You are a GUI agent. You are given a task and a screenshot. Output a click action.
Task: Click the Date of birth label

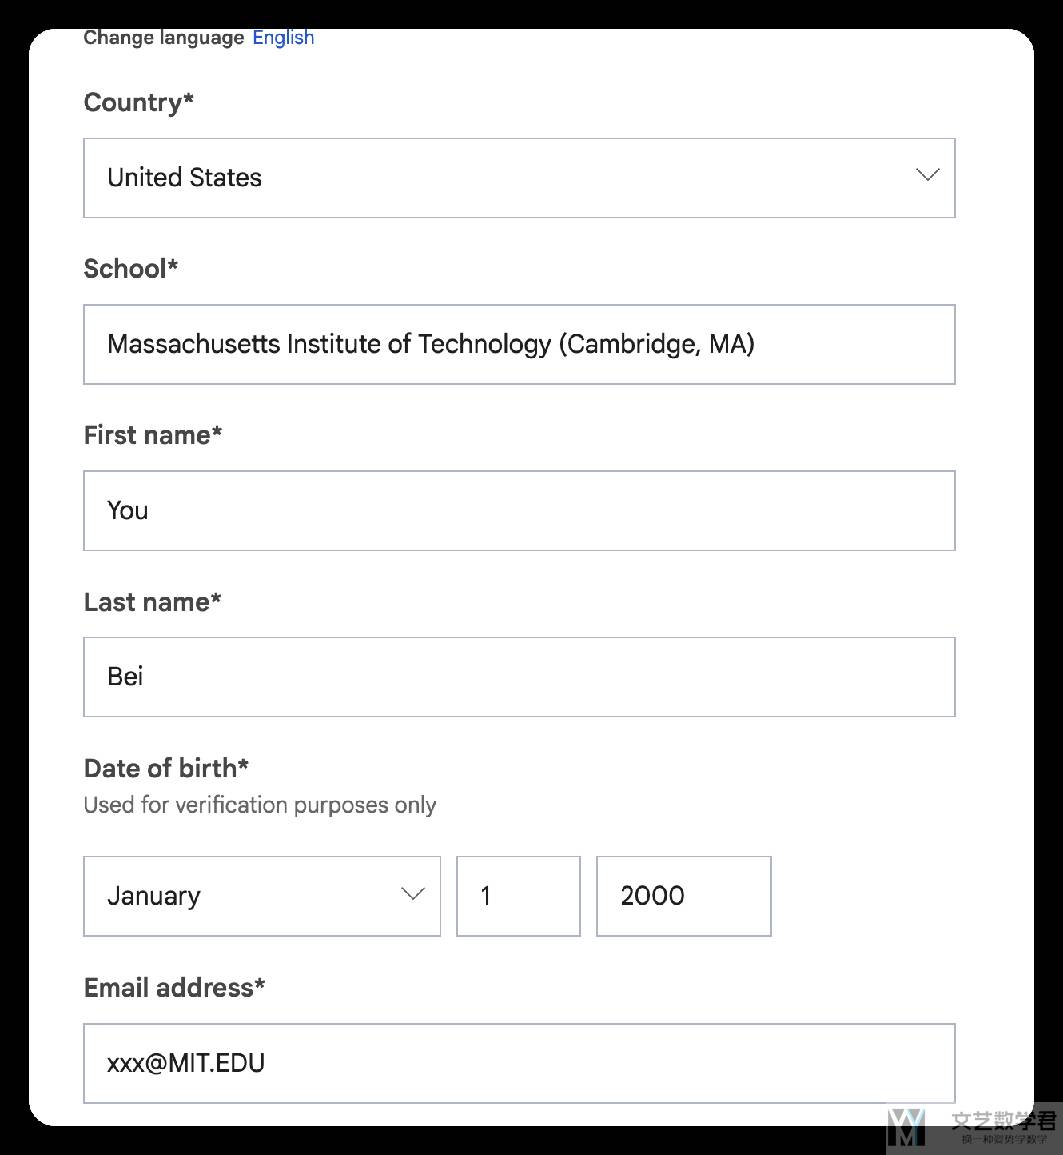click(x=166, y=768)
